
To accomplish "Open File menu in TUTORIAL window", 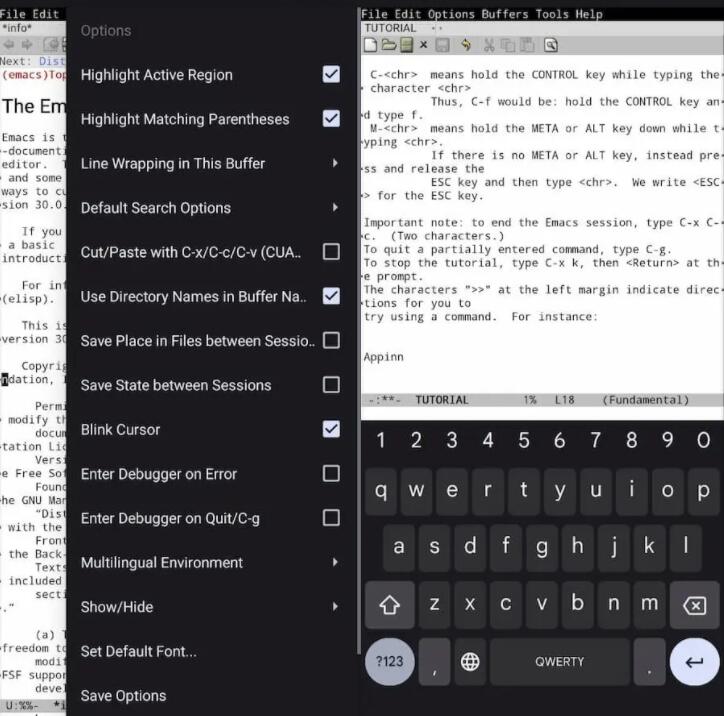I will point(374,14).
